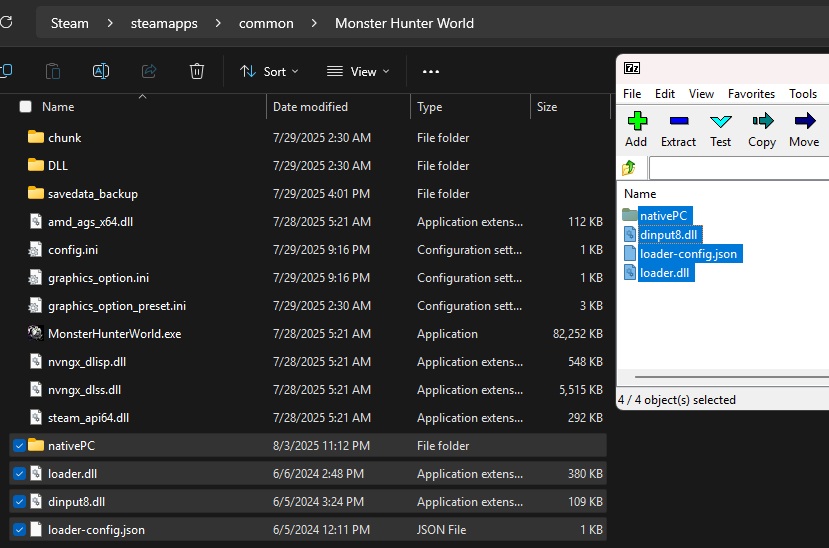Click the Extract icon in 7-Zip
Viewport: 829px width, 548px height.
[x=678, y=128]
